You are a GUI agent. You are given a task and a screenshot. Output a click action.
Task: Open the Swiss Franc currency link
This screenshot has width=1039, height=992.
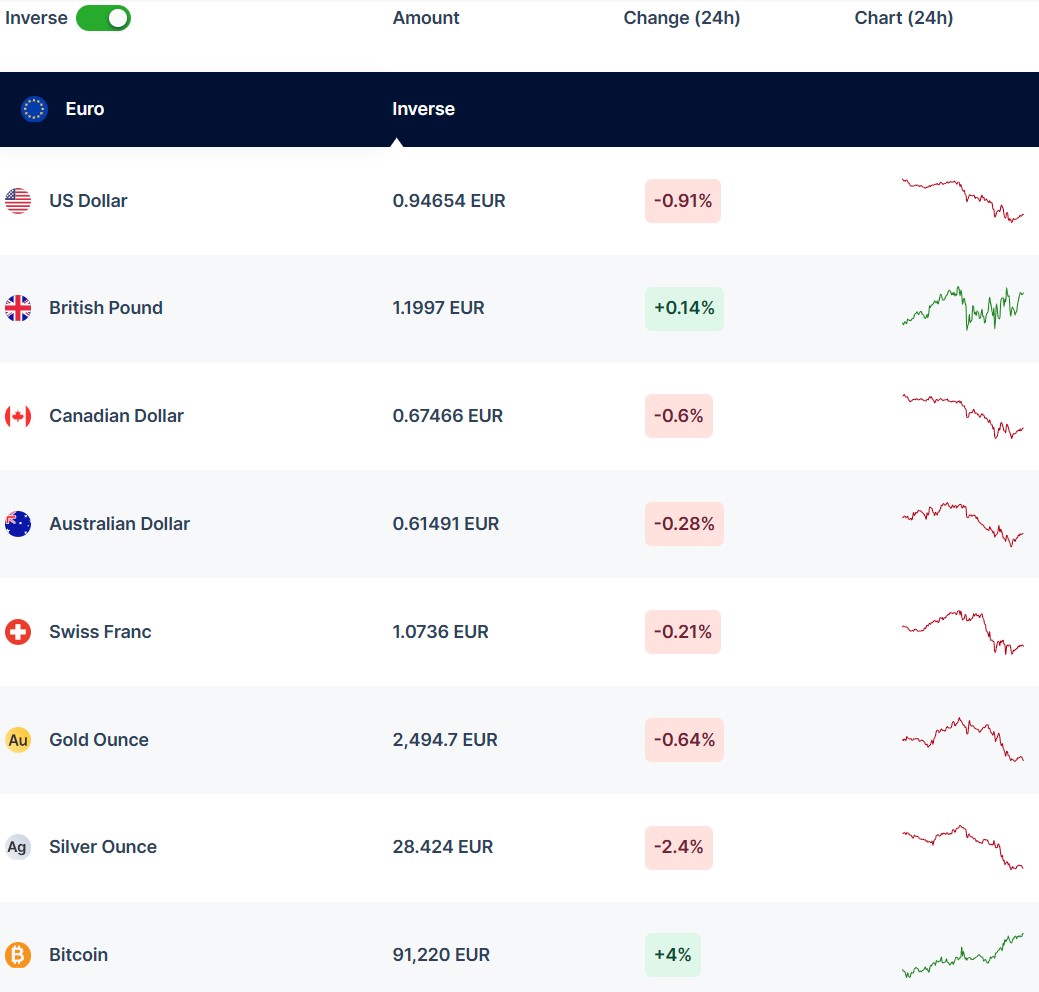click(100, 632)
